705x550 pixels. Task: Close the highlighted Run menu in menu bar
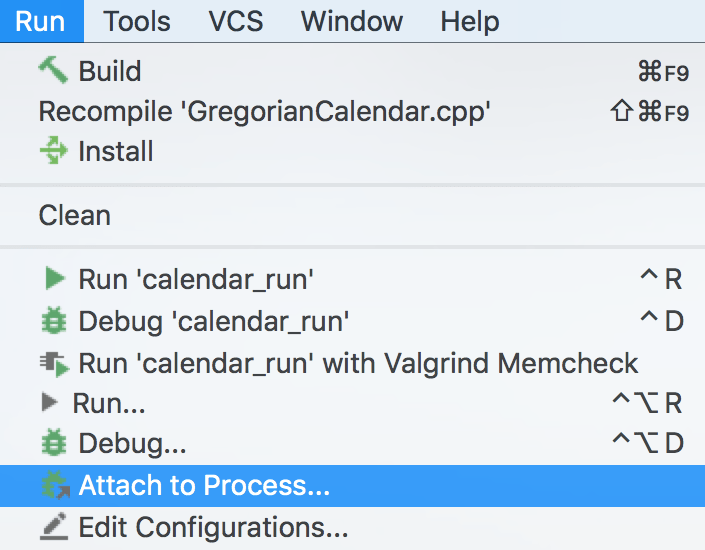[41, 21]
